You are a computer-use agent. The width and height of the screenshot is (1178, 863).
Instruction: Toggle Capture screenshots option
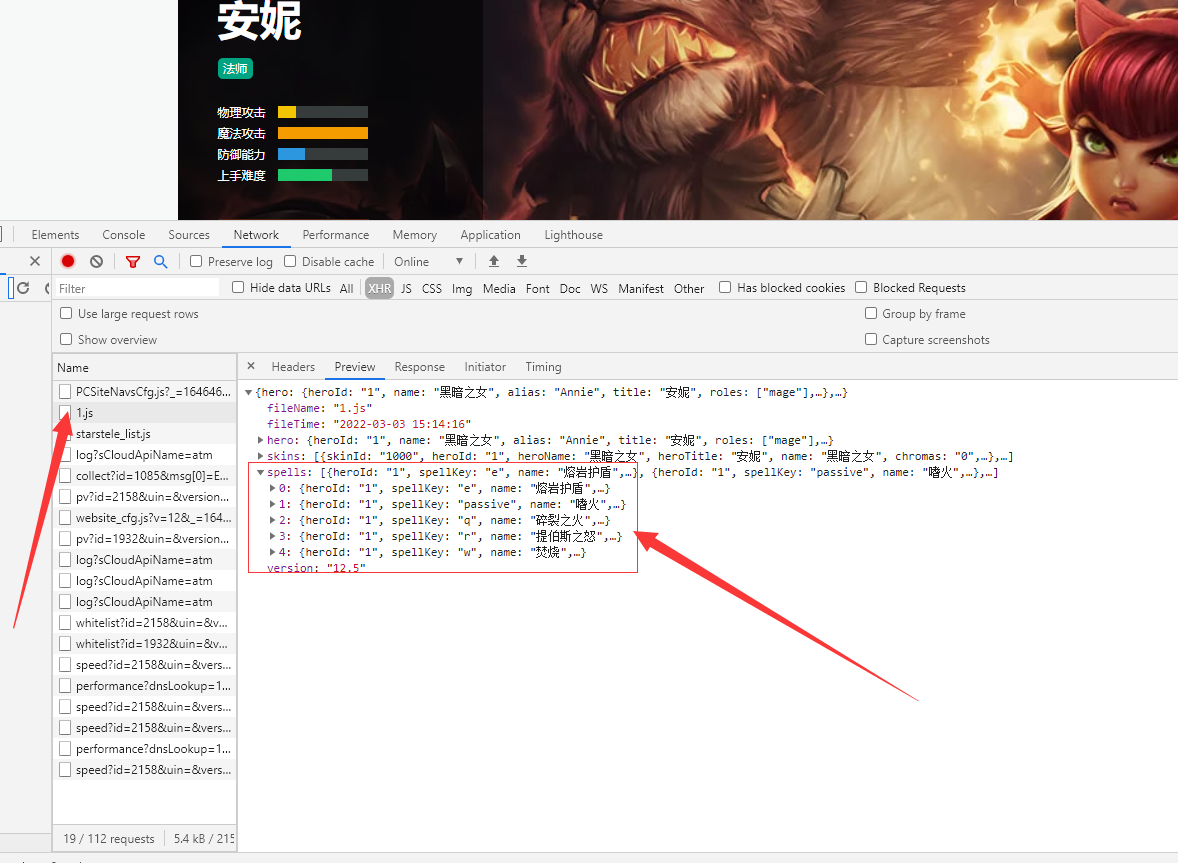pos(871,339)
